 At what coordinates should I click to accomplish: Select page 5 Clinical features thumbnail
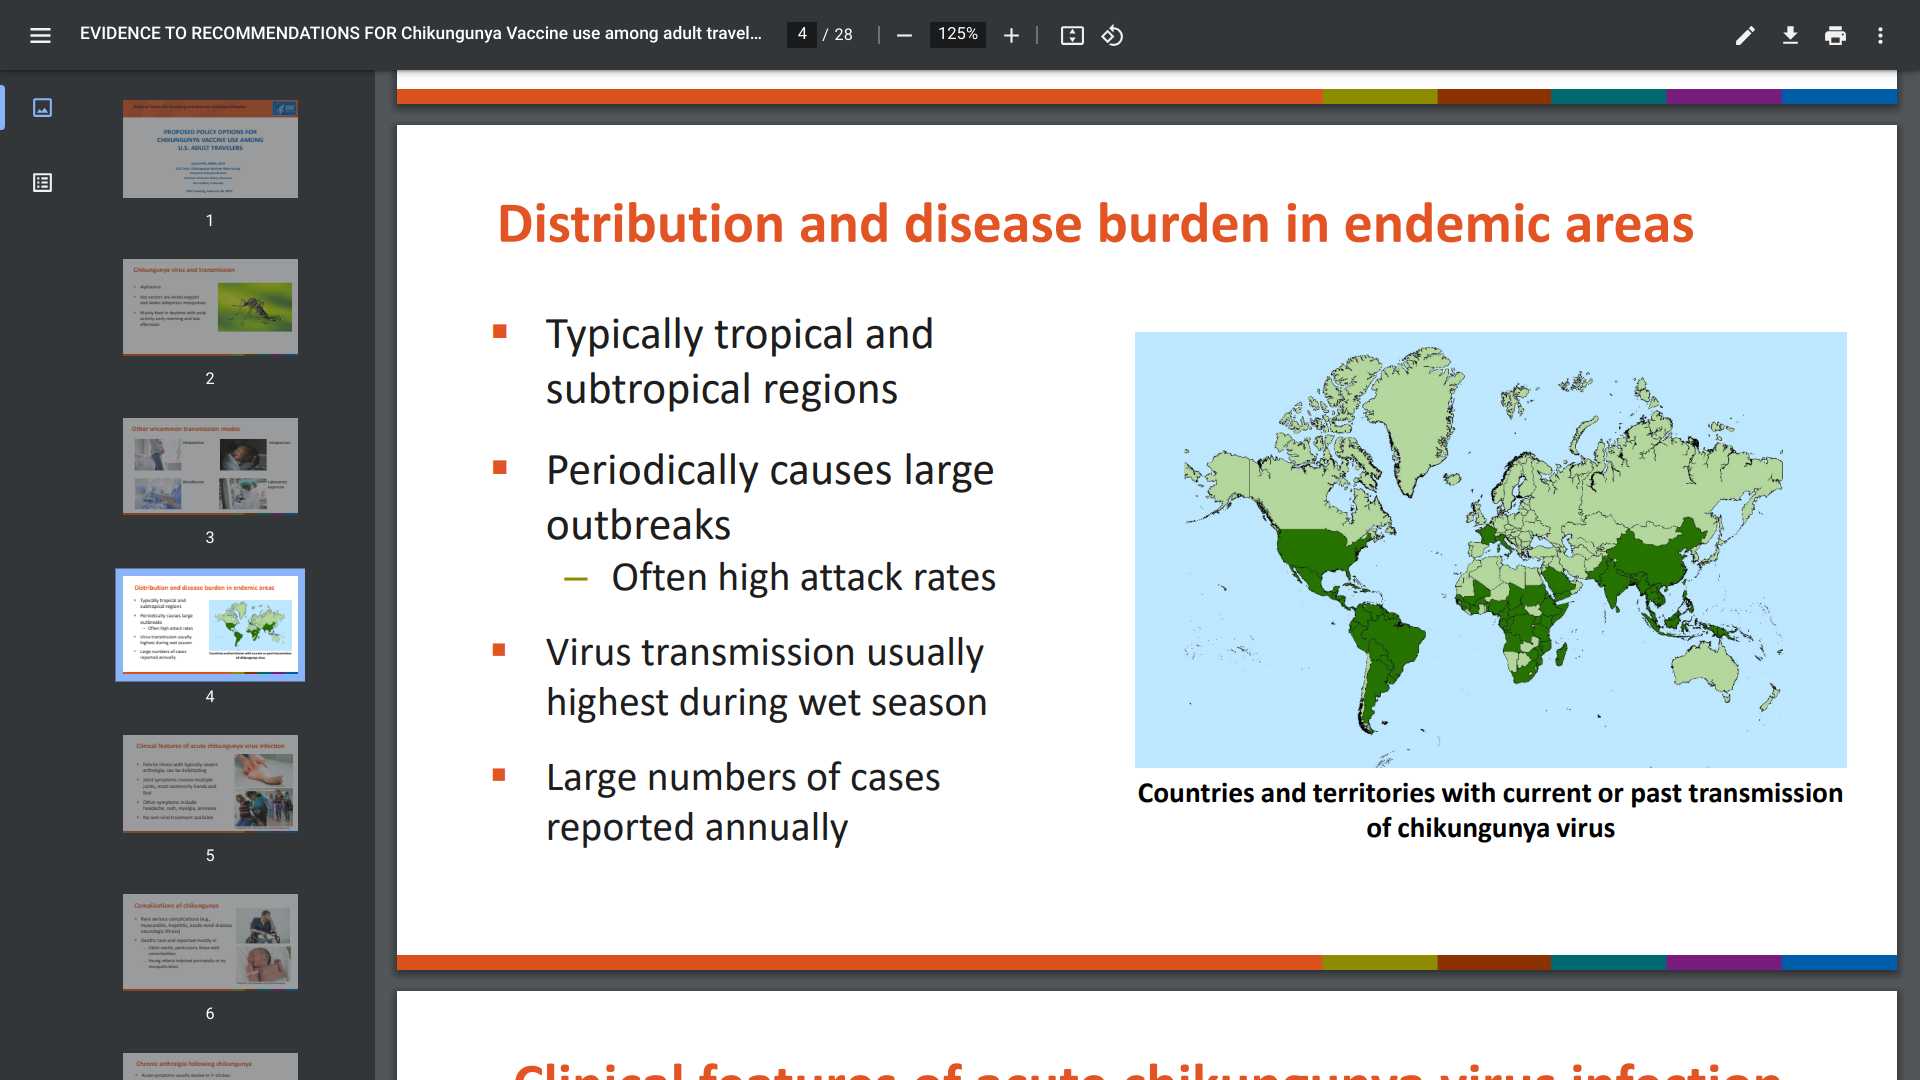pos(210,784)
